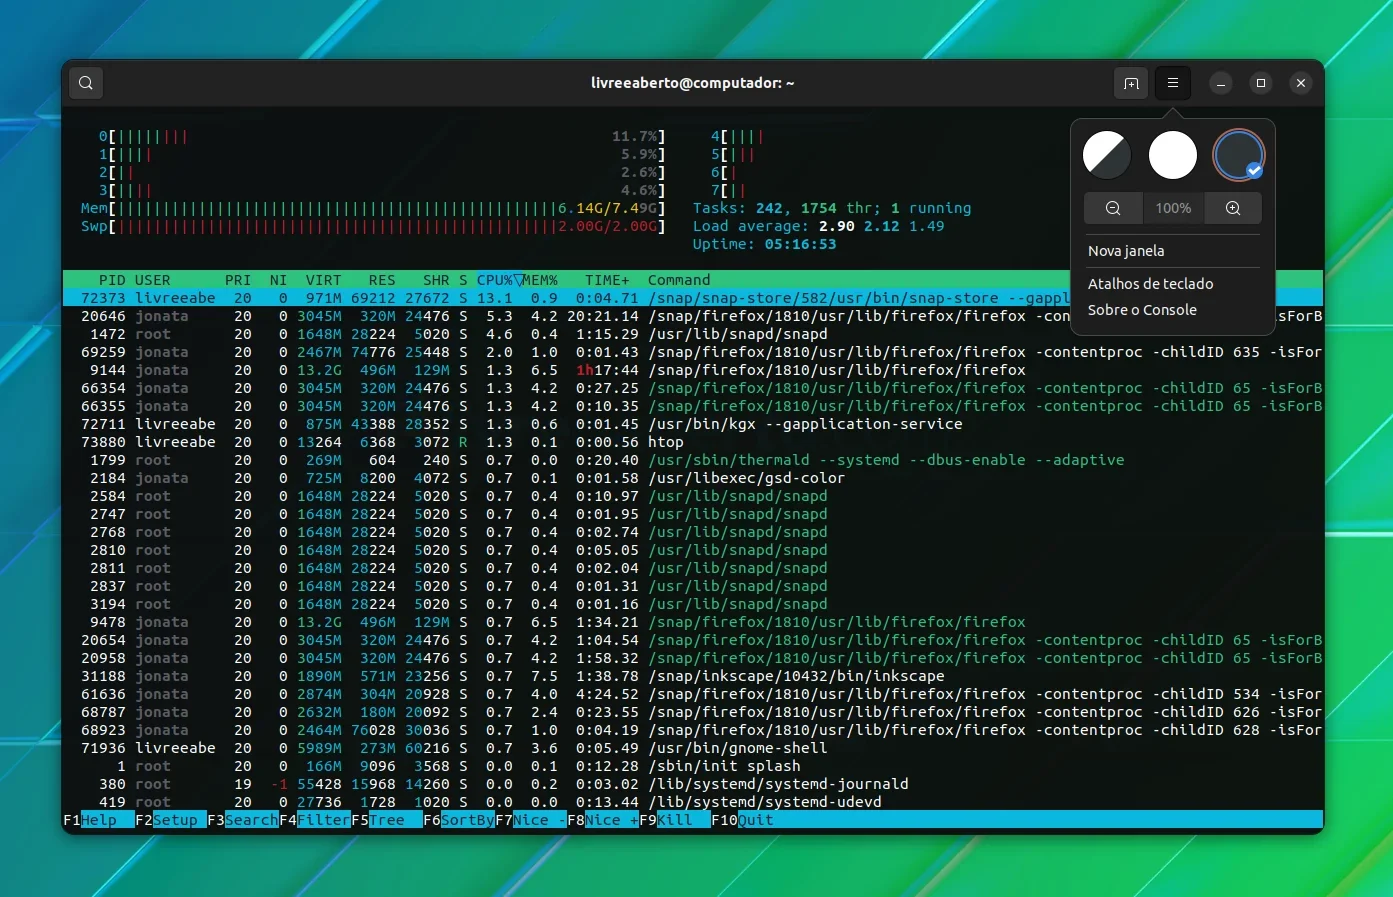1393x897 pixels.
Task: Reset zoom via the 100% label
Action: (x=1173, y=208)
